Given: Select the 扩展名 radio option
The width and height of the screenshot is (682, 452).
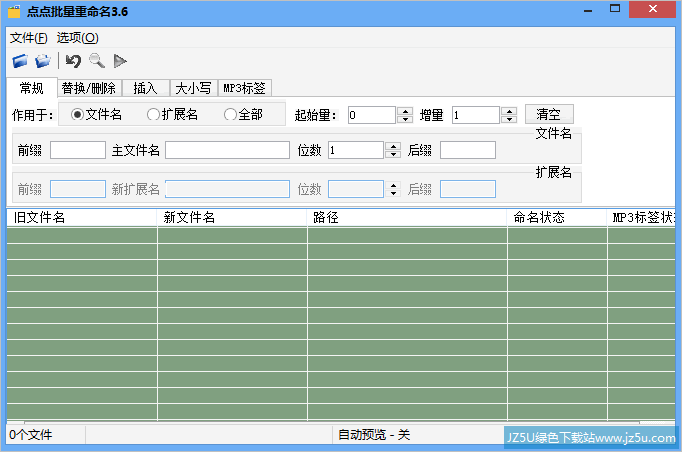Looking at the screenshot, I should (x=172, y=115).
